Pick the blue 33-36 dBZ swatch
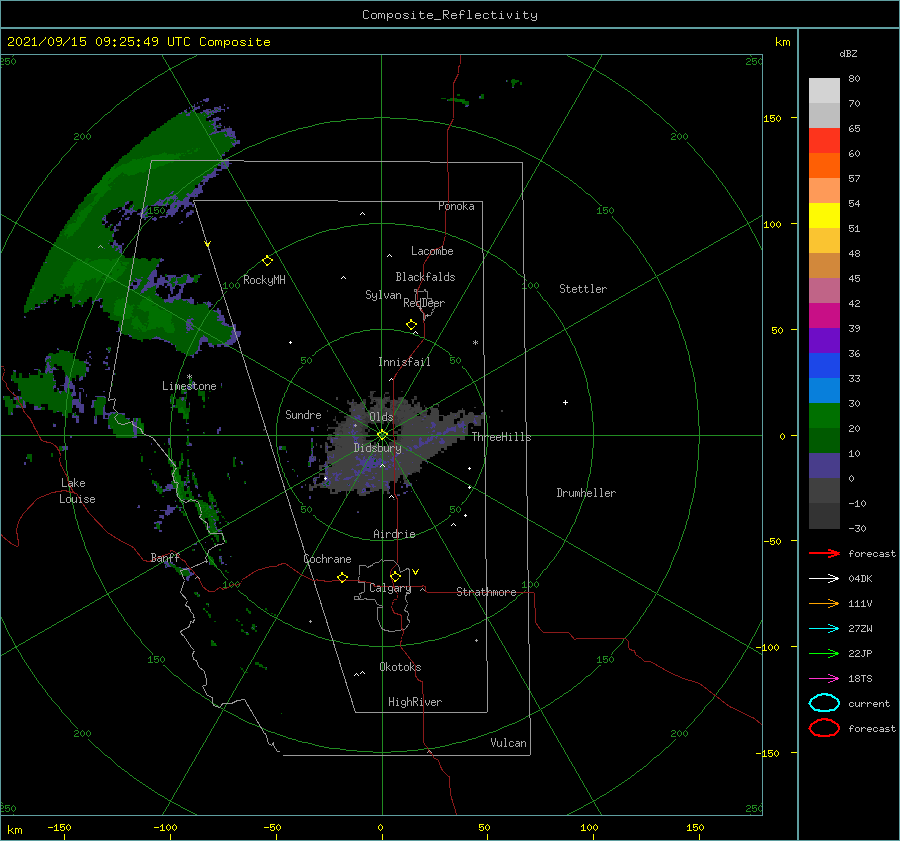This screenshot has width=900, height=841. coord(824,366)
